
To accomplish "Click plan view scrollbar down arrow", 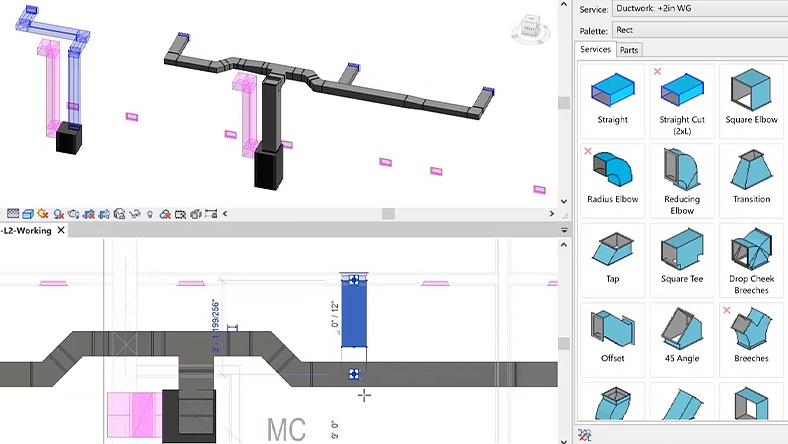I will click(x=564, y=441).
